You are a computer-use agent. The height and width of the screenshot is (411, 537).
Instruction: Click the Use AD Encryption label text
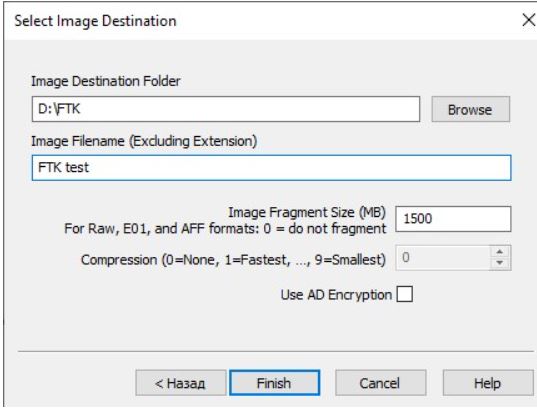(336, 295)
